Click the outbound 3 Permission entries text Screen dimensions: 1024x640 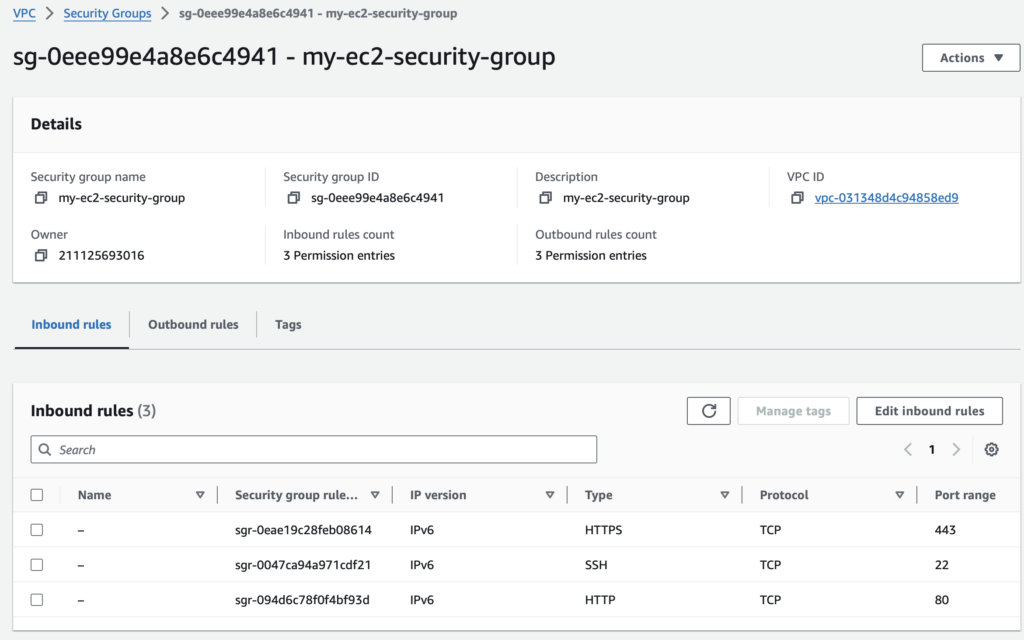591,255
